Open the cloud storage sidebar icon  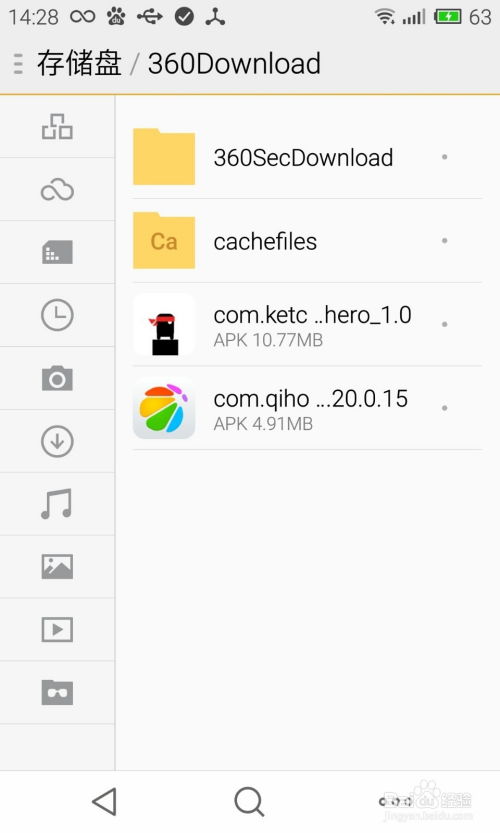(x=57, y=190)
